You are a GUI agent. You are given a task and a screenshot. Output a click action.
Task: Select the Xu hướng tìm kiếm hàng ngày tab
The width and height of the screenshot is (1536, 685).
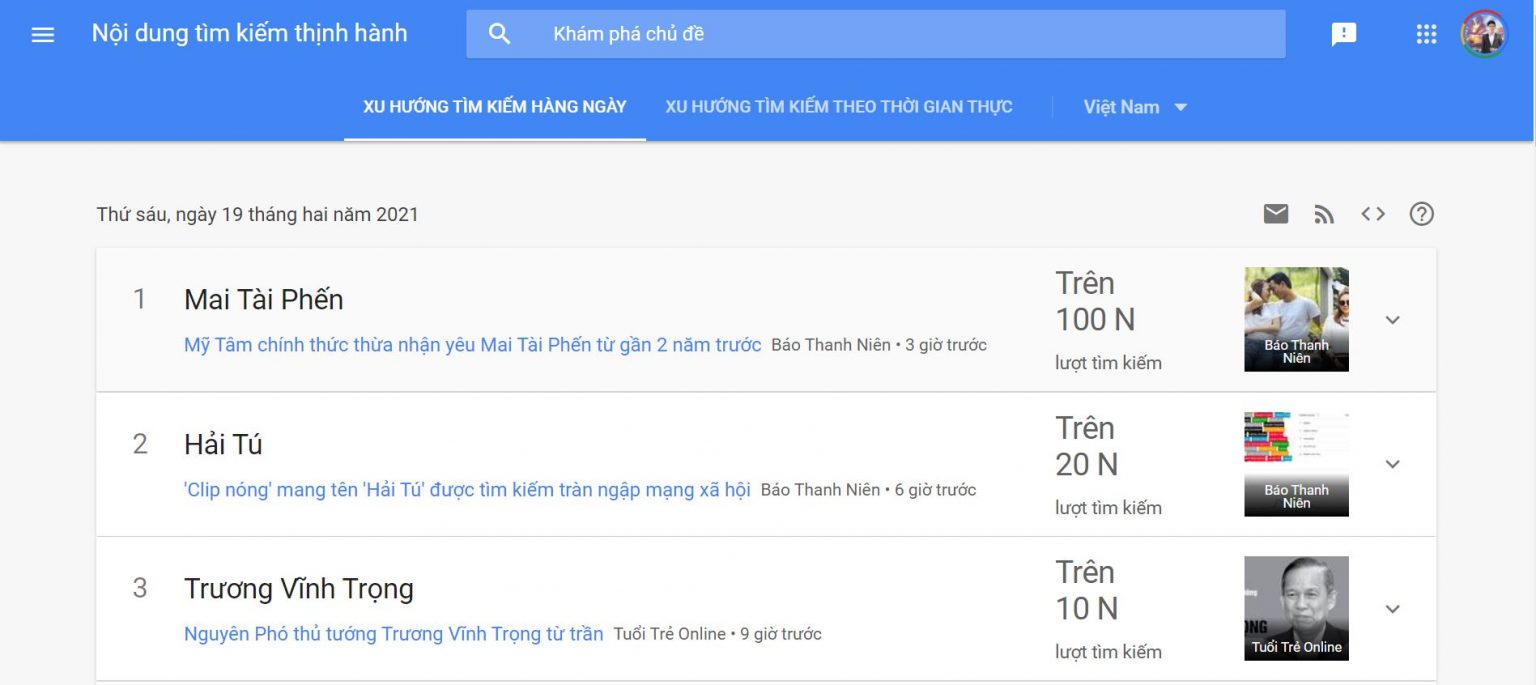[495, 107]
